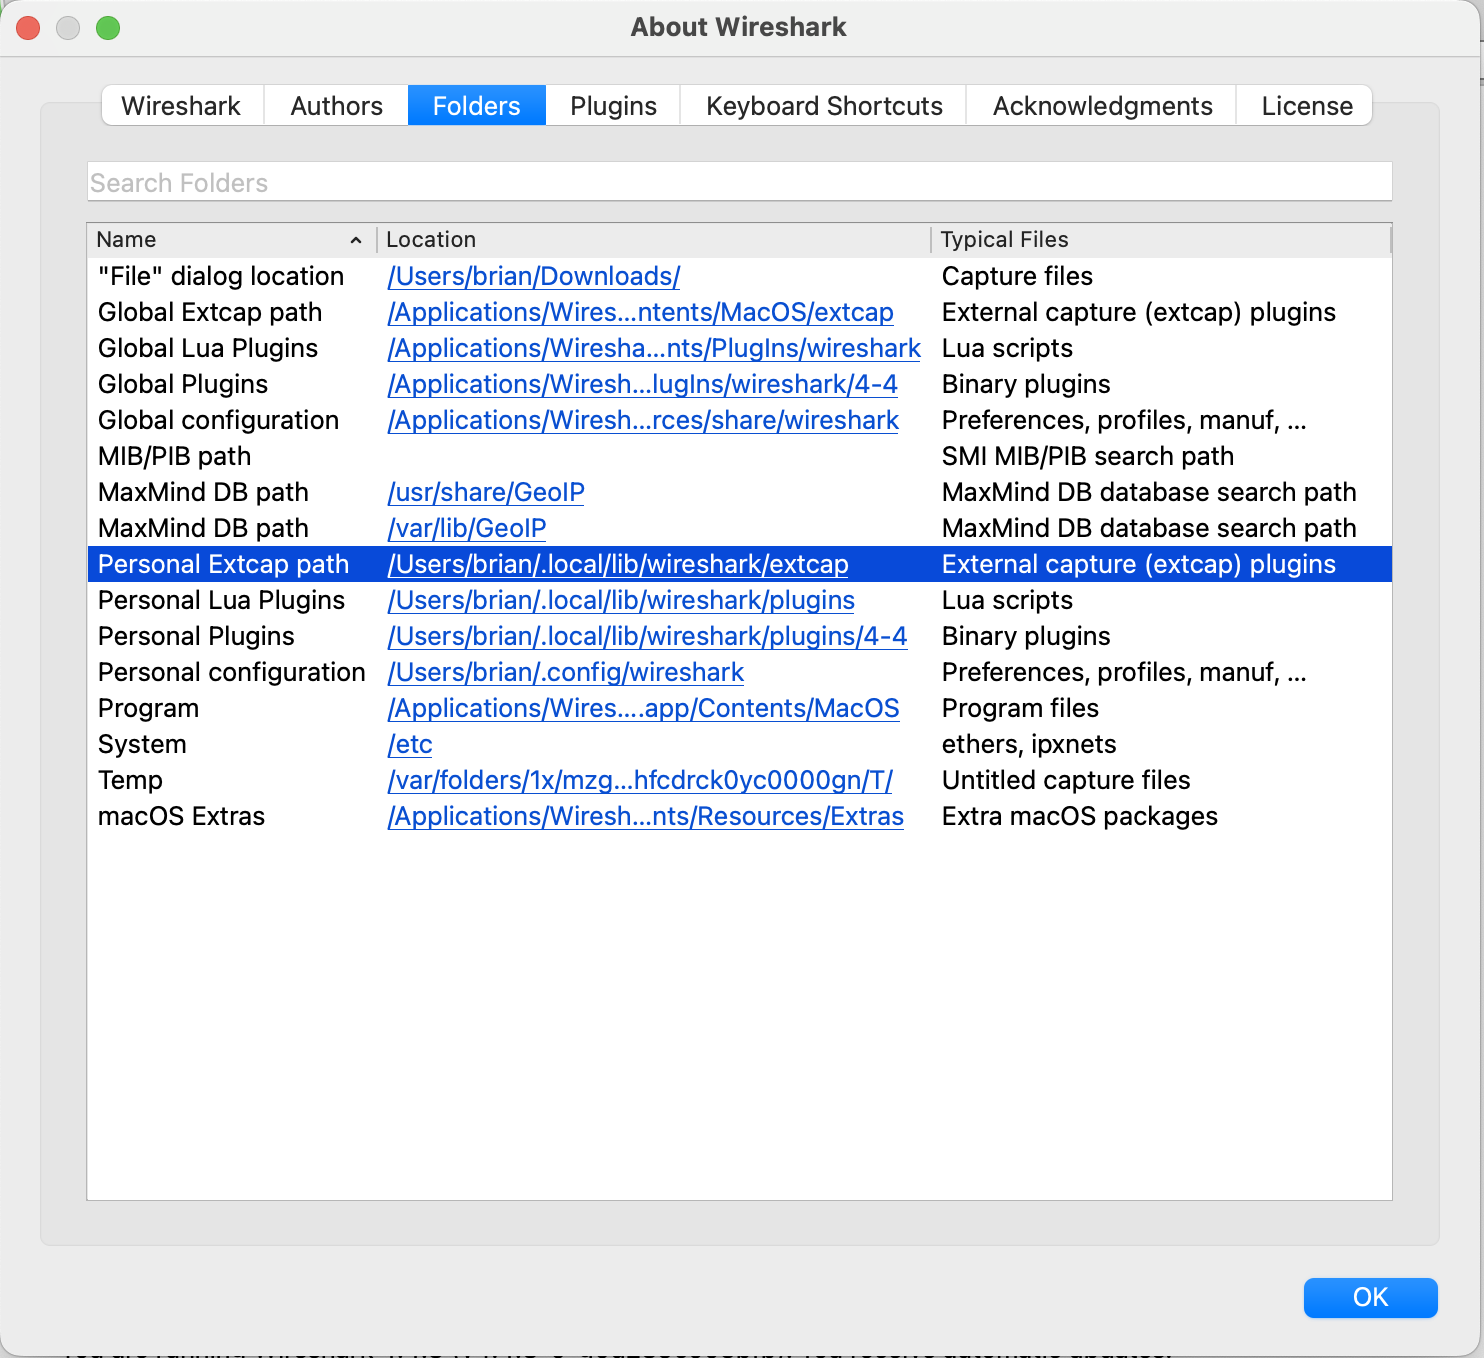This screenshot has width=1484, height=1358.
Task: Click the "Untitled capture files" cell
Action: click(1066, 780)
